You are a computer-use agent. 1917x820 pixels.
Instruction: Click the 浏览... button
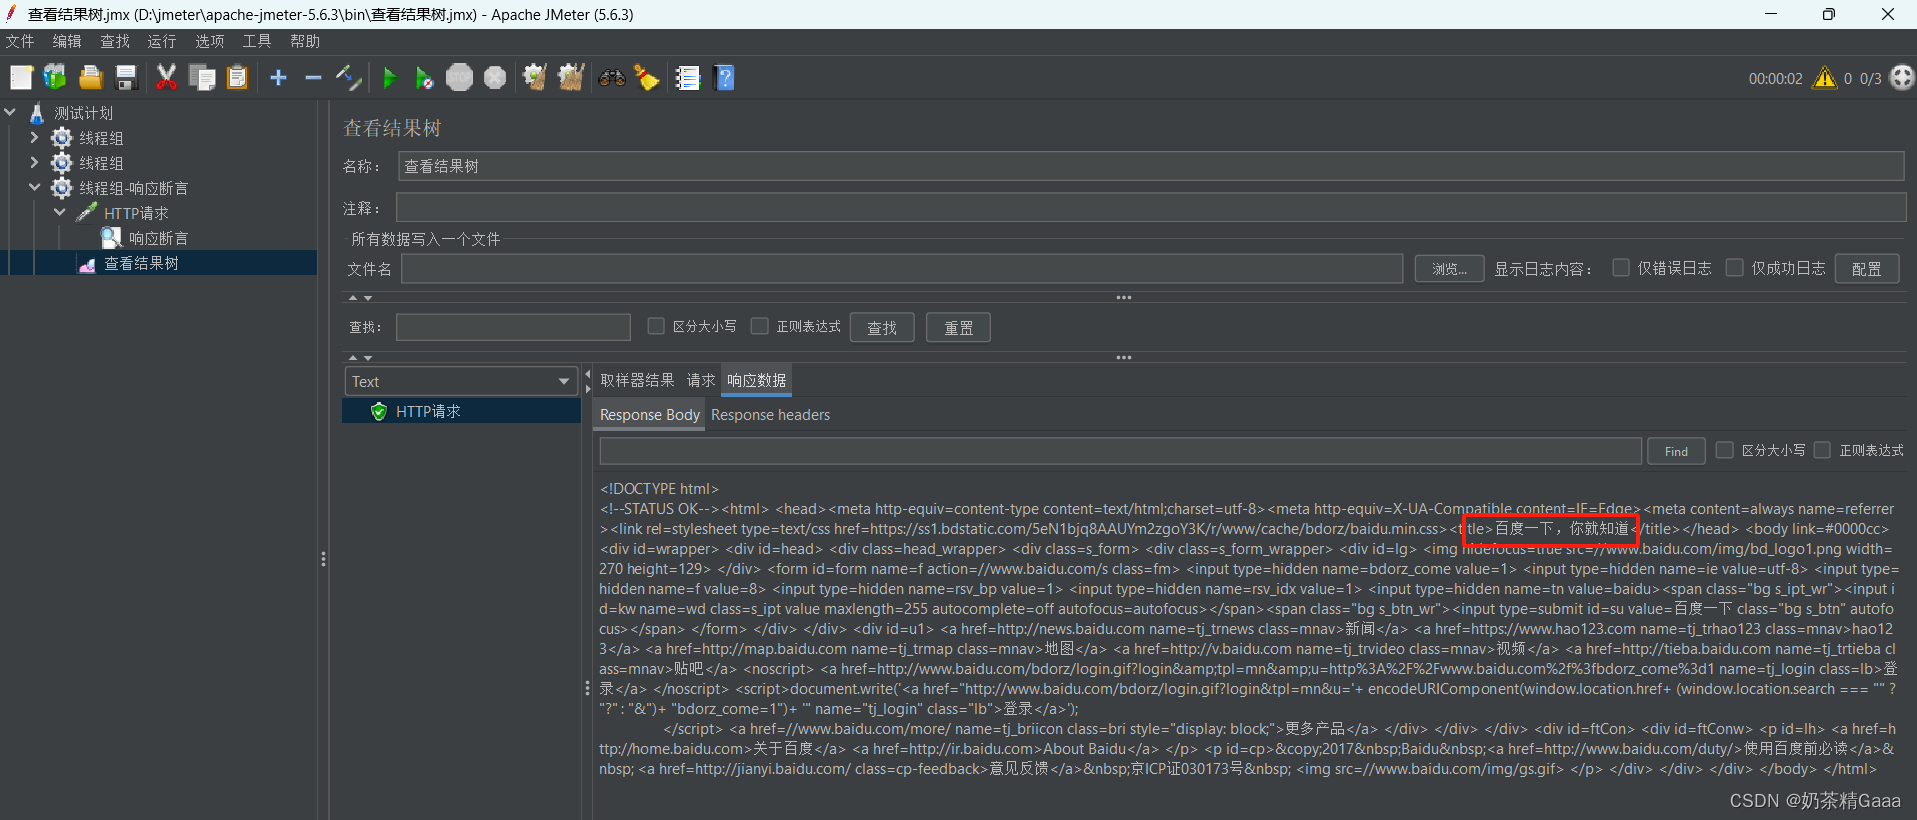(1449, 268)
